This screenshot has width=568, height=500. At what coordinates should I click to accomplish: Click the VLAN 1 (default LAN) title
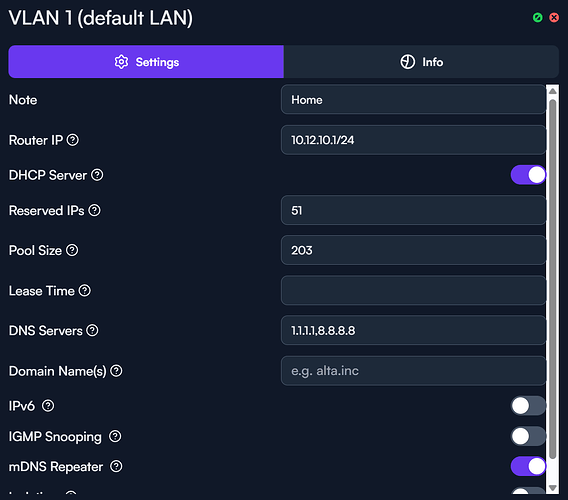(101, 18)
